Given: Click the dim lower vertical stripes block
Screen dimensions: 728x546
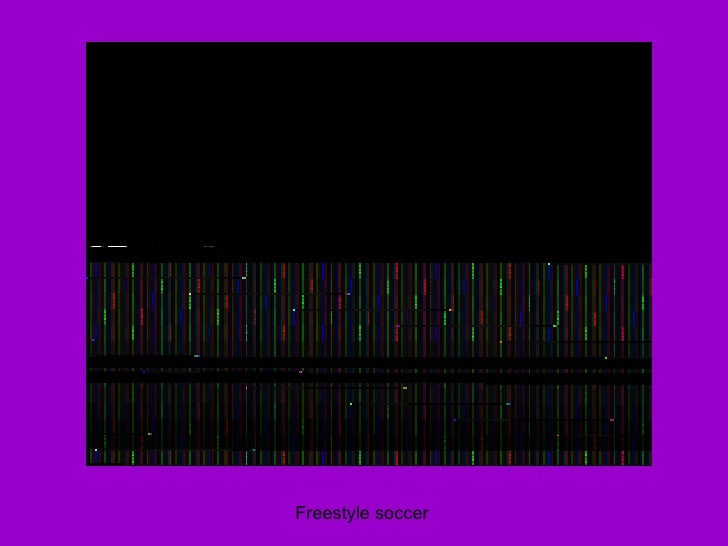Looking at the screenshot, I should pos(369,416).
